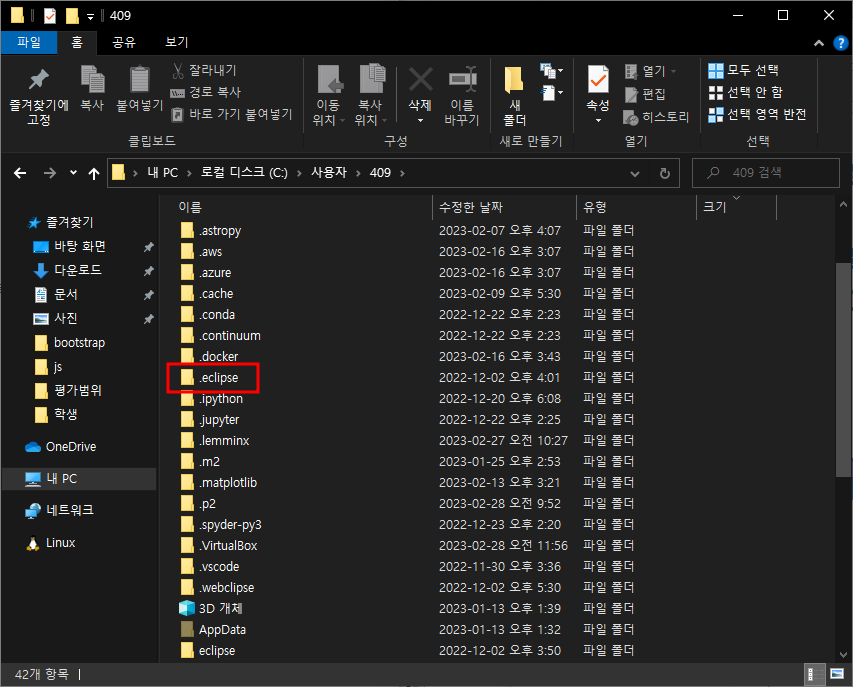Viewport: 853px width, 687px height.
Task: Open the New item dropdown in 새로 만들기
Action: (551, 71)
